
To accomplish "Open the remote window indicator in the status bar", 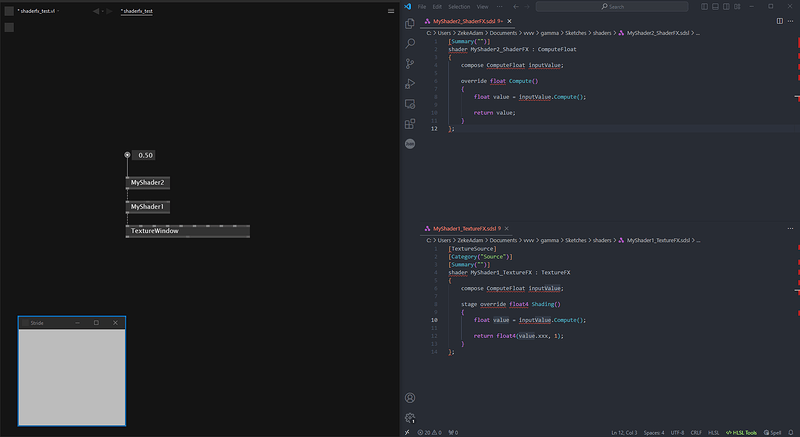I will pyautogui.click(x=407, y=432).
